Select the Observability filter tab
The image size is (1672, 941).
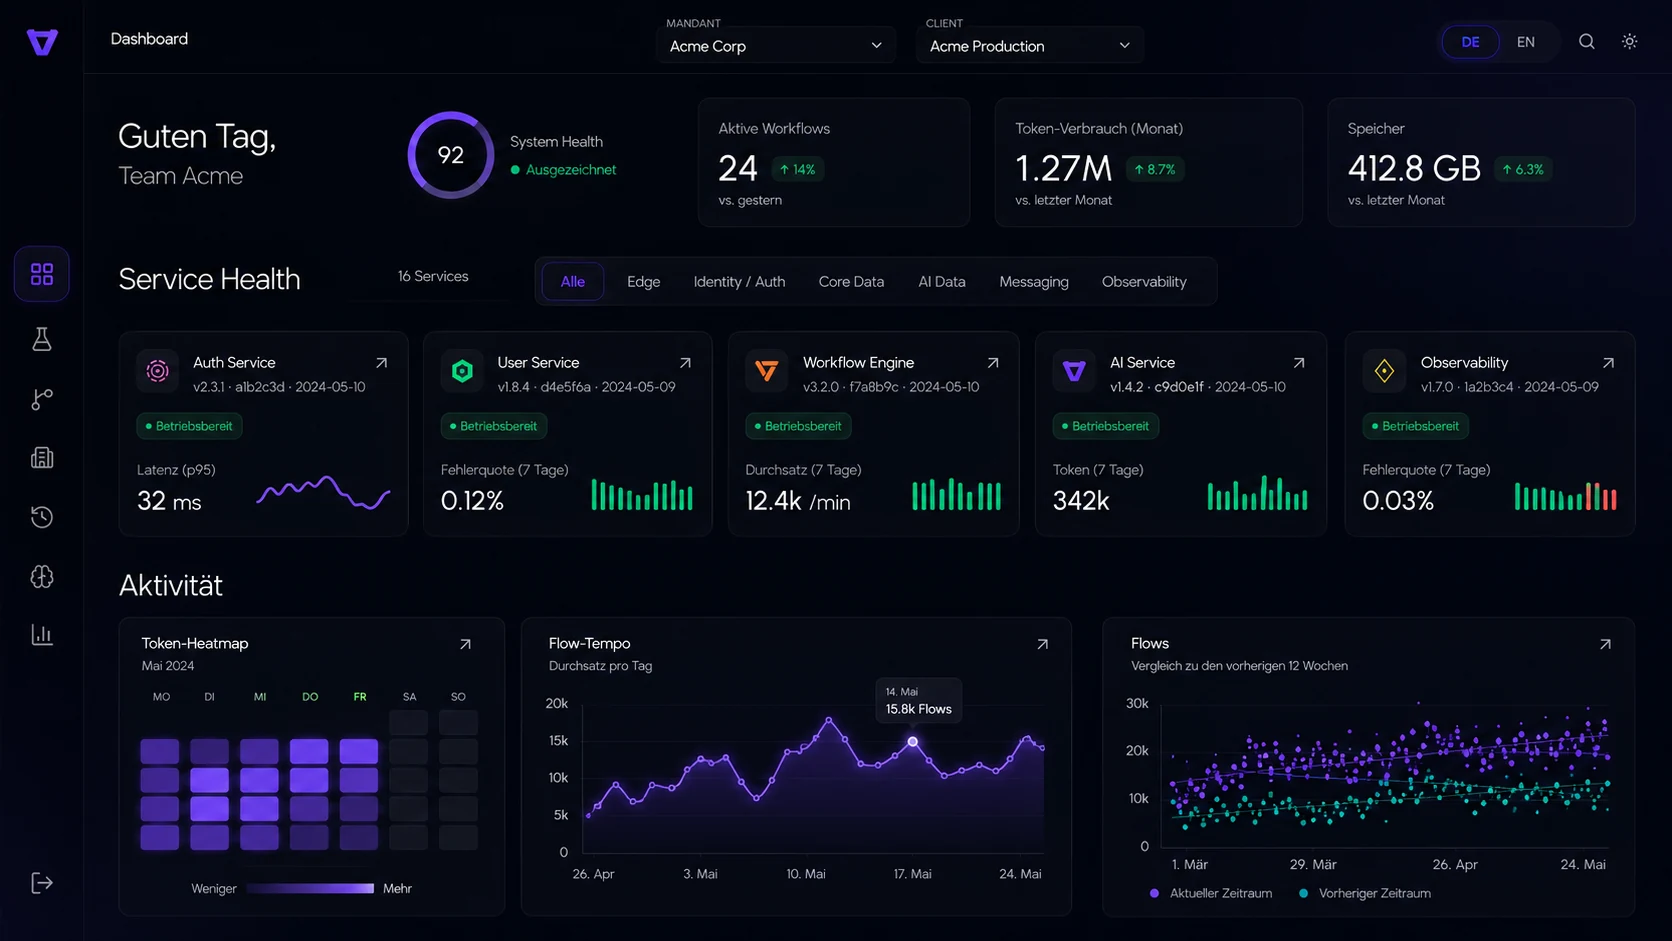[x=1144, y=282]
